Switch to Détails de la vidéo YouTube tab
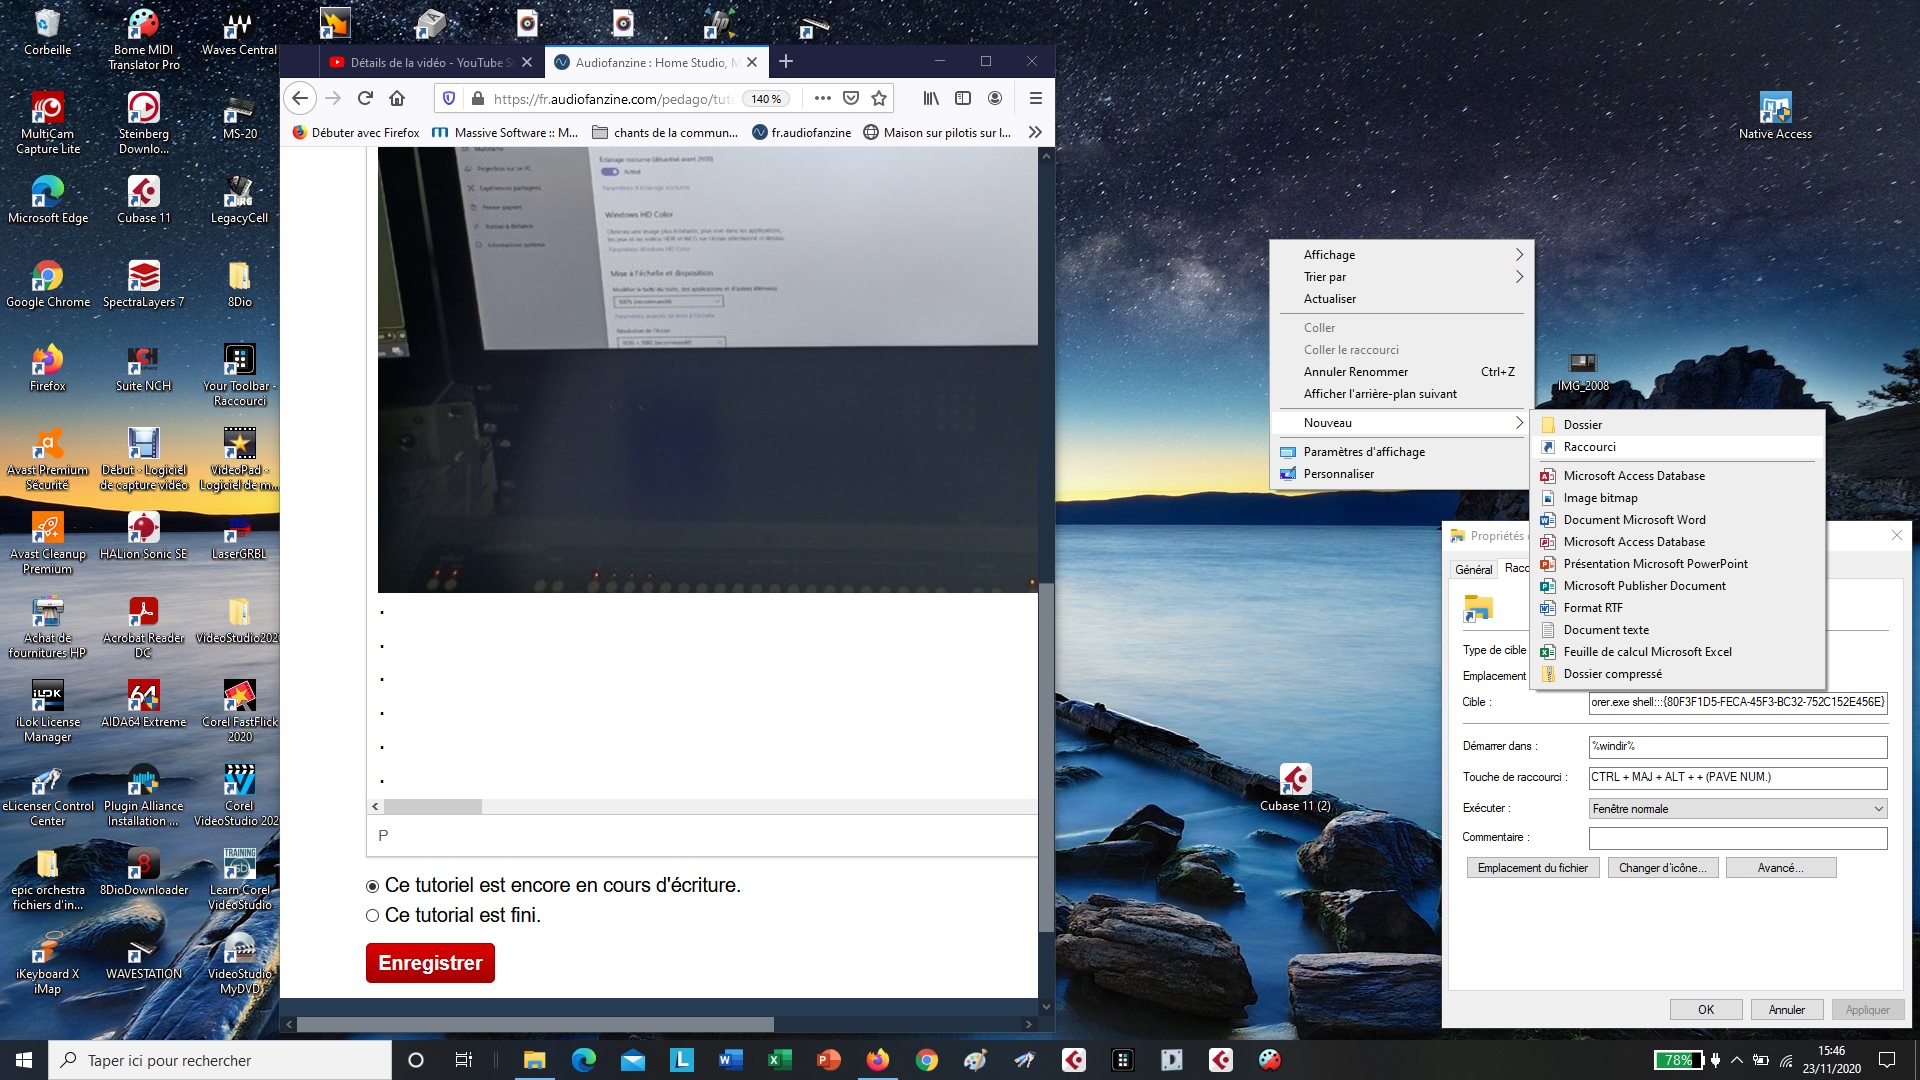The height and width of the screenshot is (1080, 1920). pos(426,62)
